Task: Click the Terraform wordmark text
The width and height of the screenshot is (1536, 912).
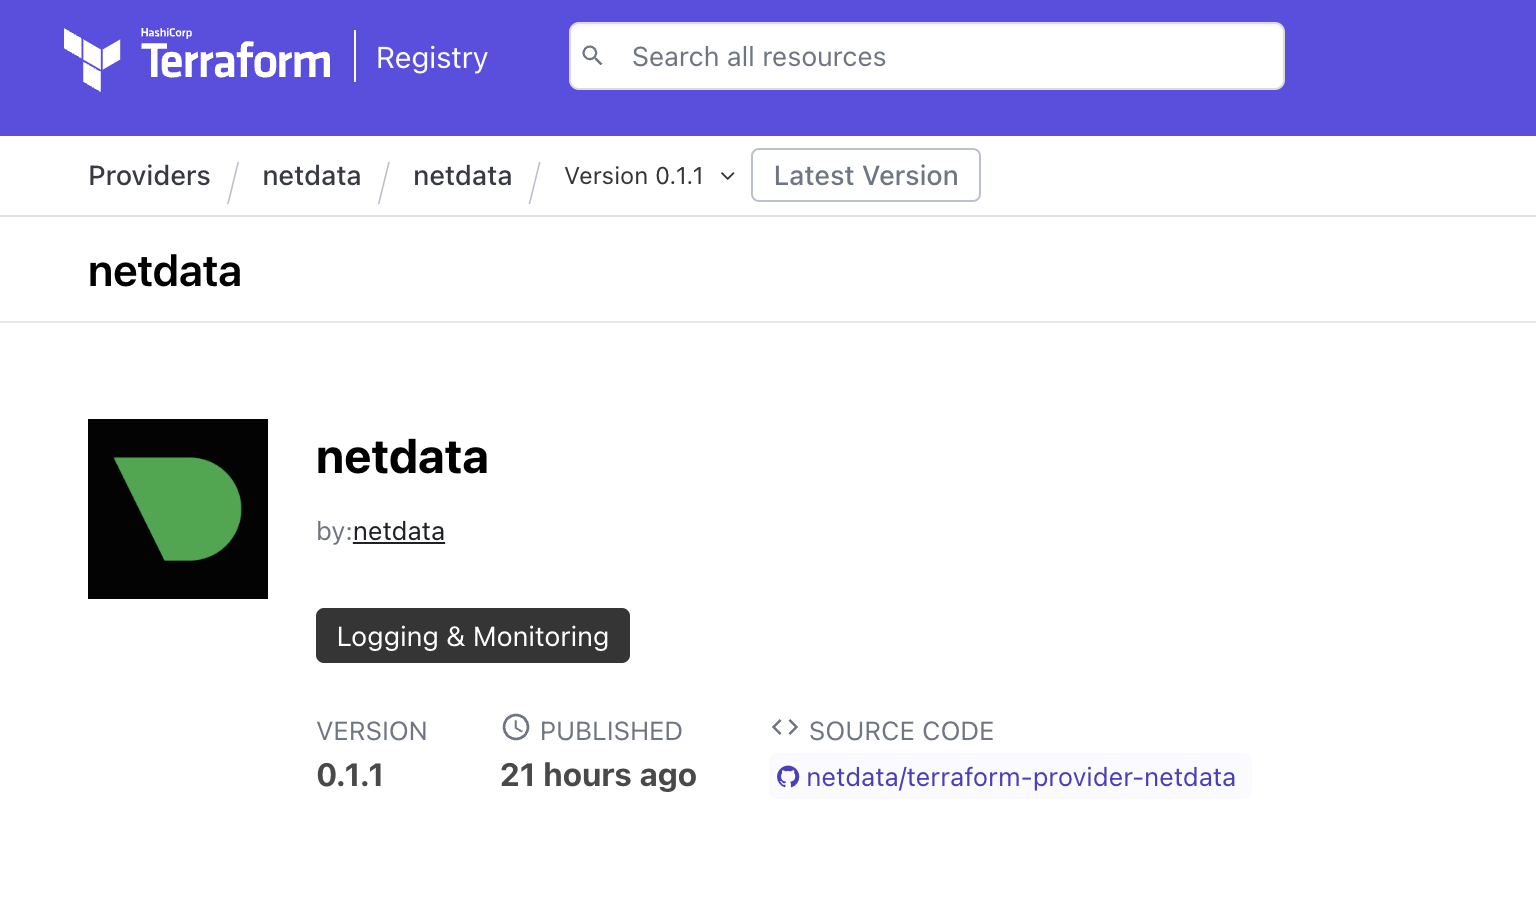Action: [x=236, y=61]
